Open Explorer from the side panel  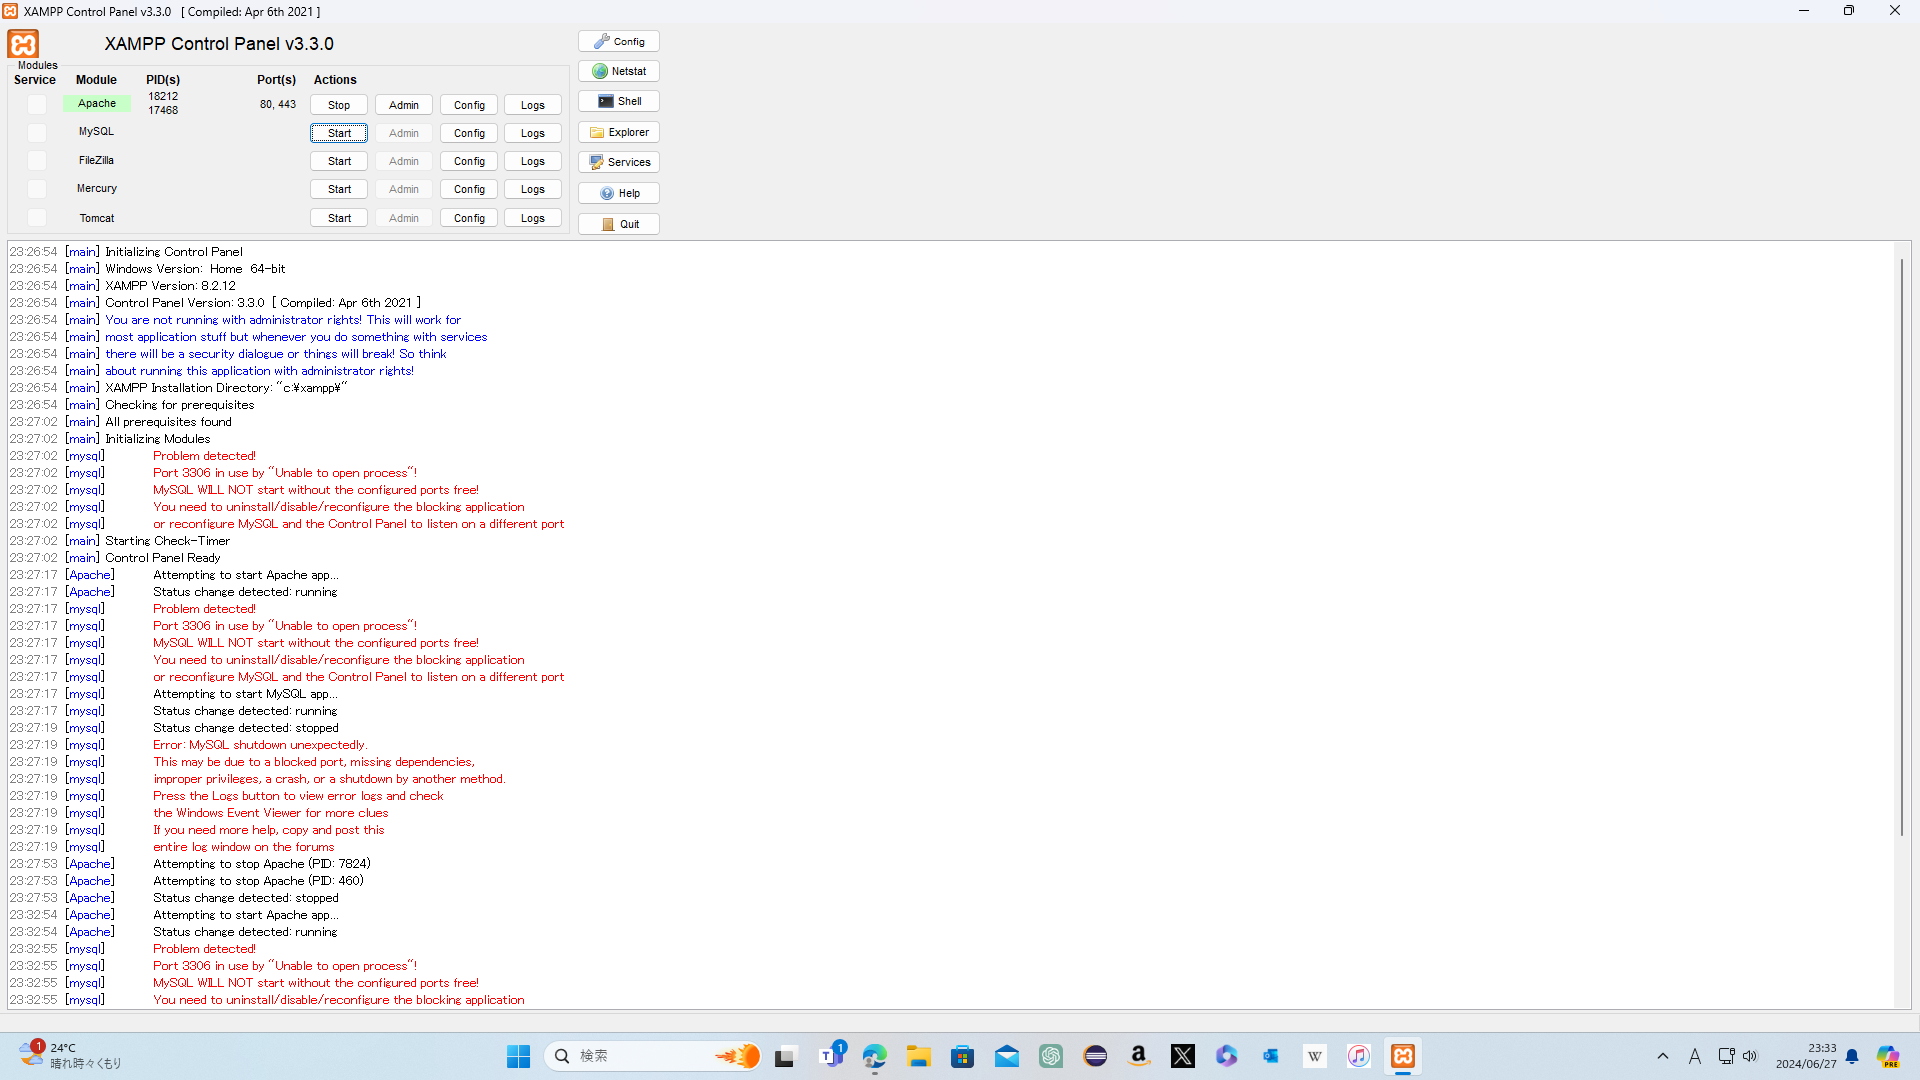[x=618, y=132]
